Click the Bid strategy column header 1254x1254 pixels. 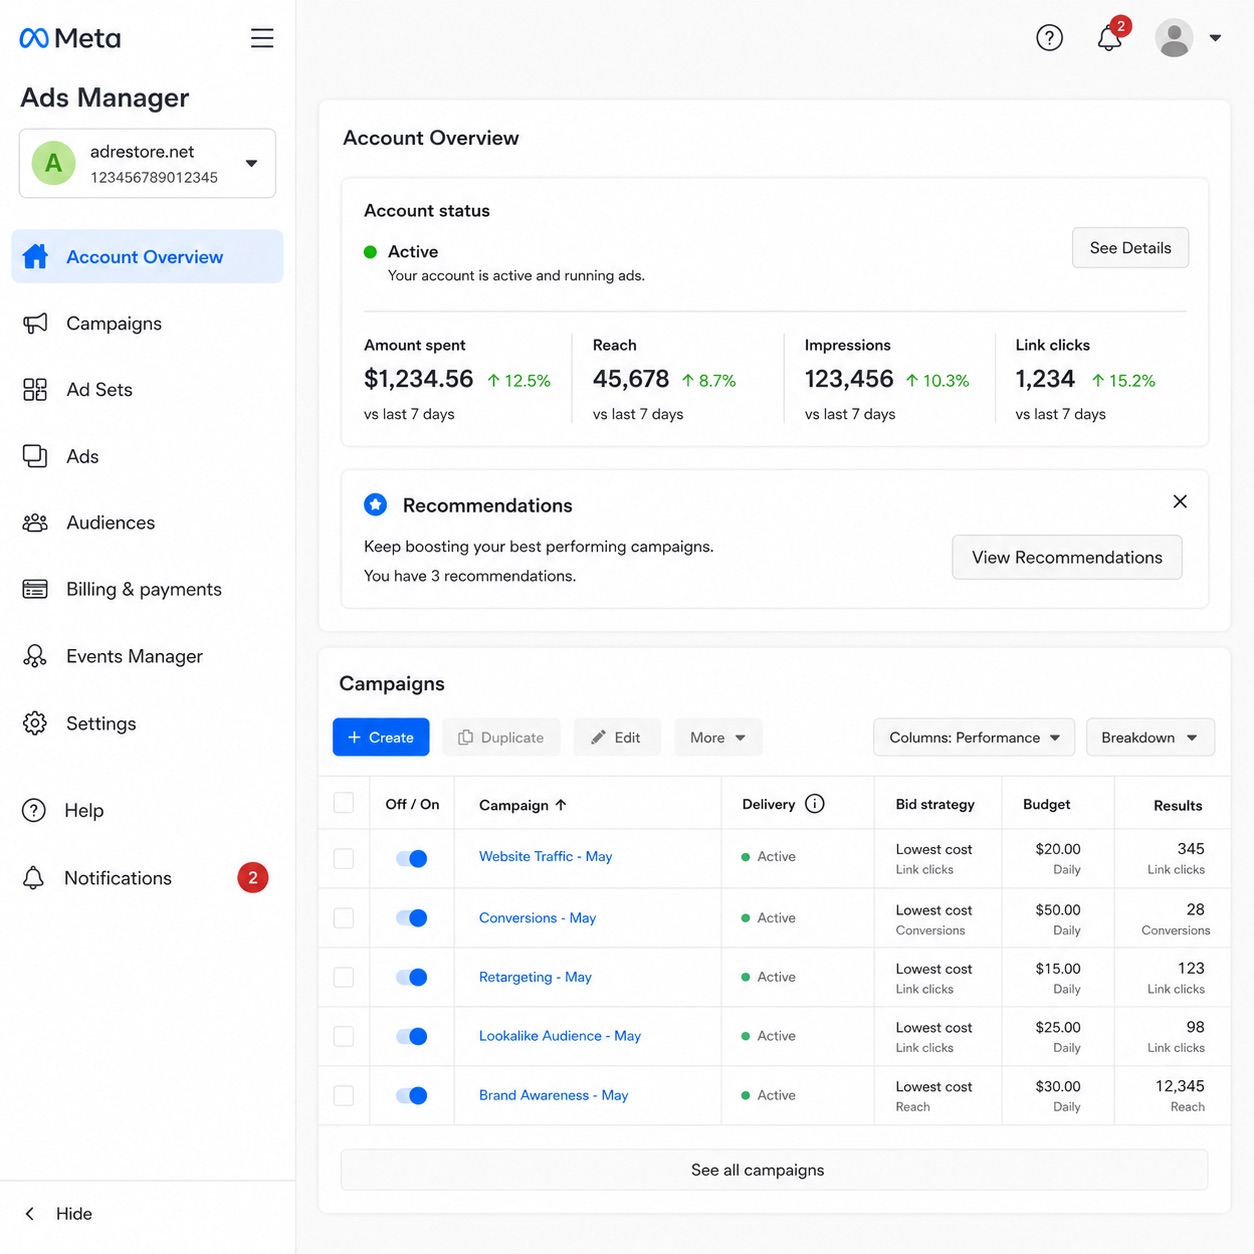tap(935, 804)
